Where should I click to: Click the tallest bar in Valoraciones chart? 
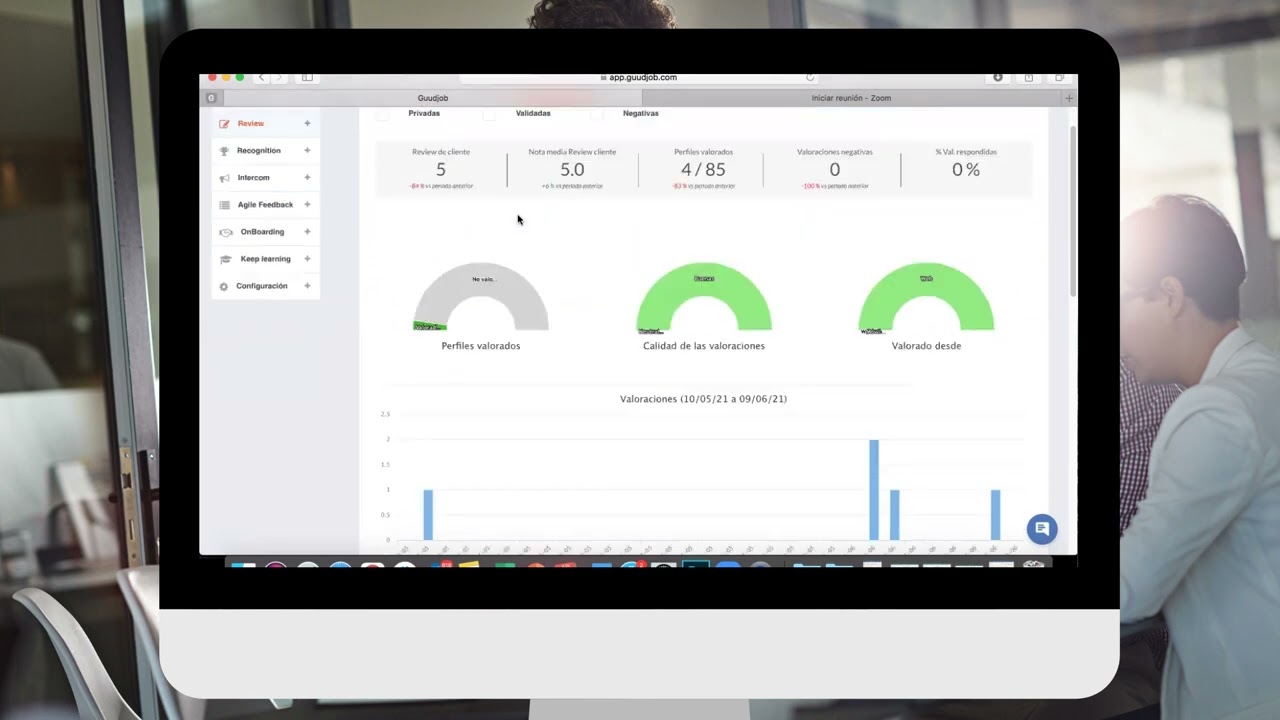(x=874, y=490)
